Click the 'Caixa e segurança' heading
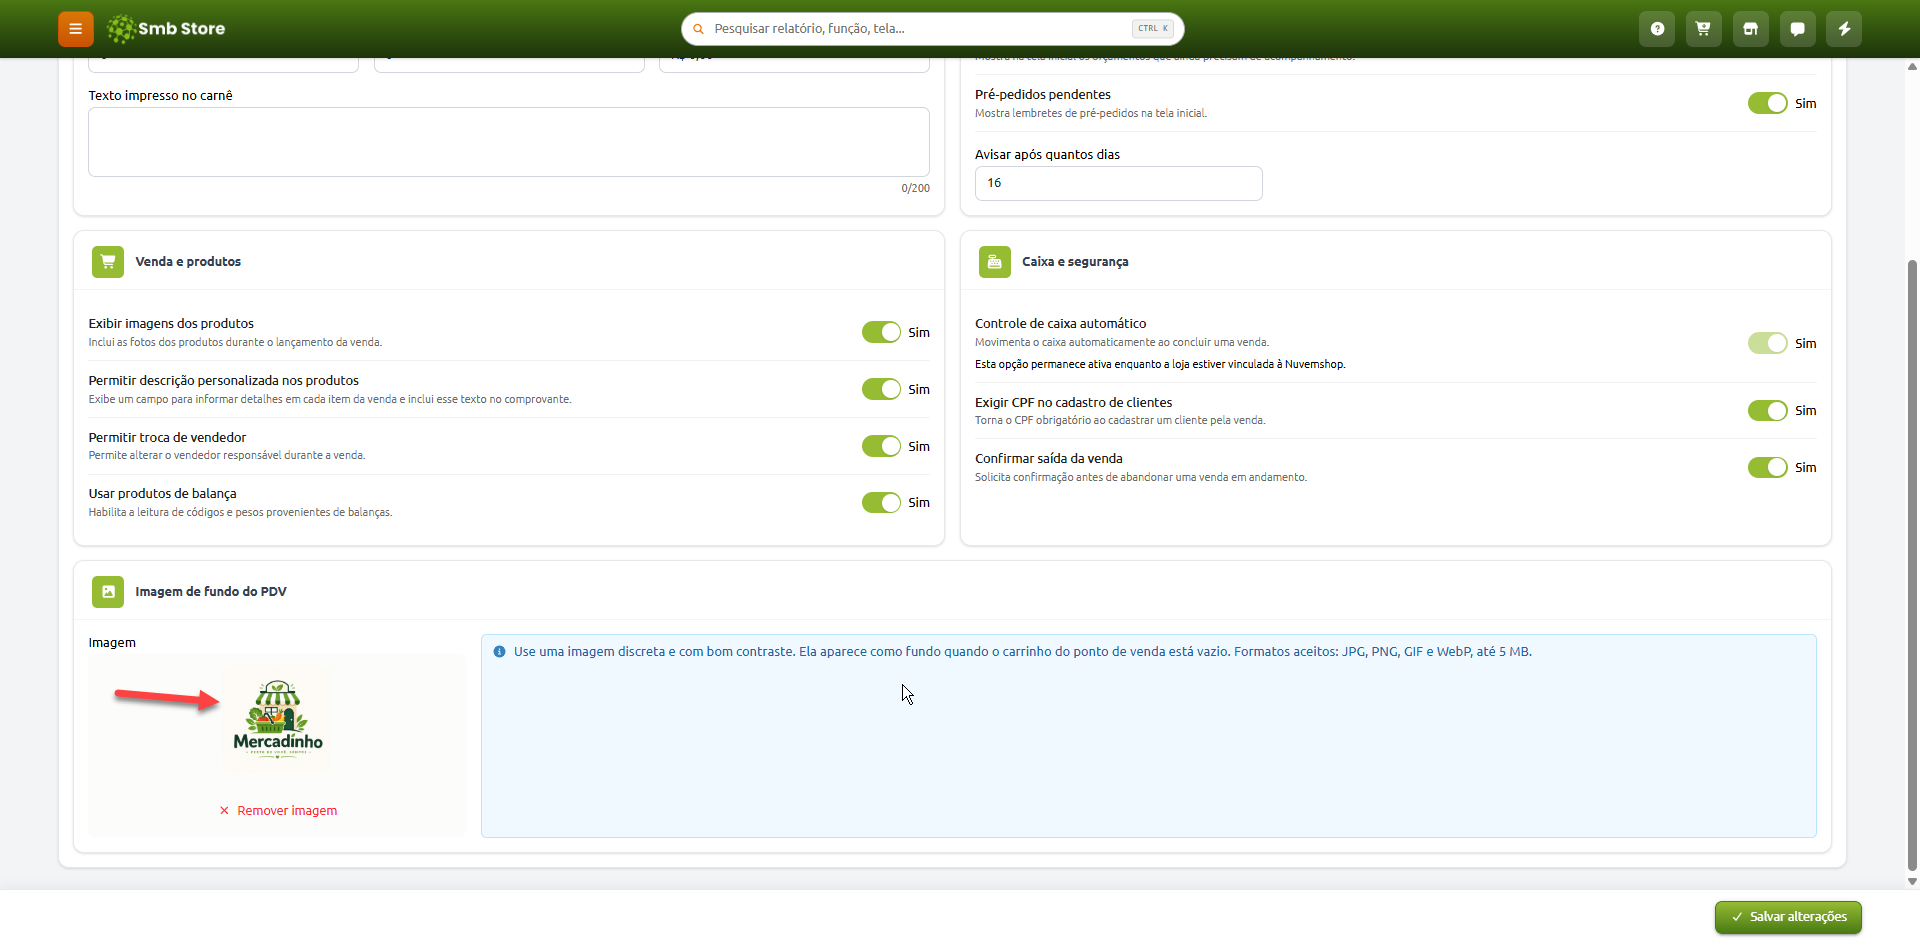Screen dimensions: 1920x945 pyautogui.click(x=1075, y=262)
